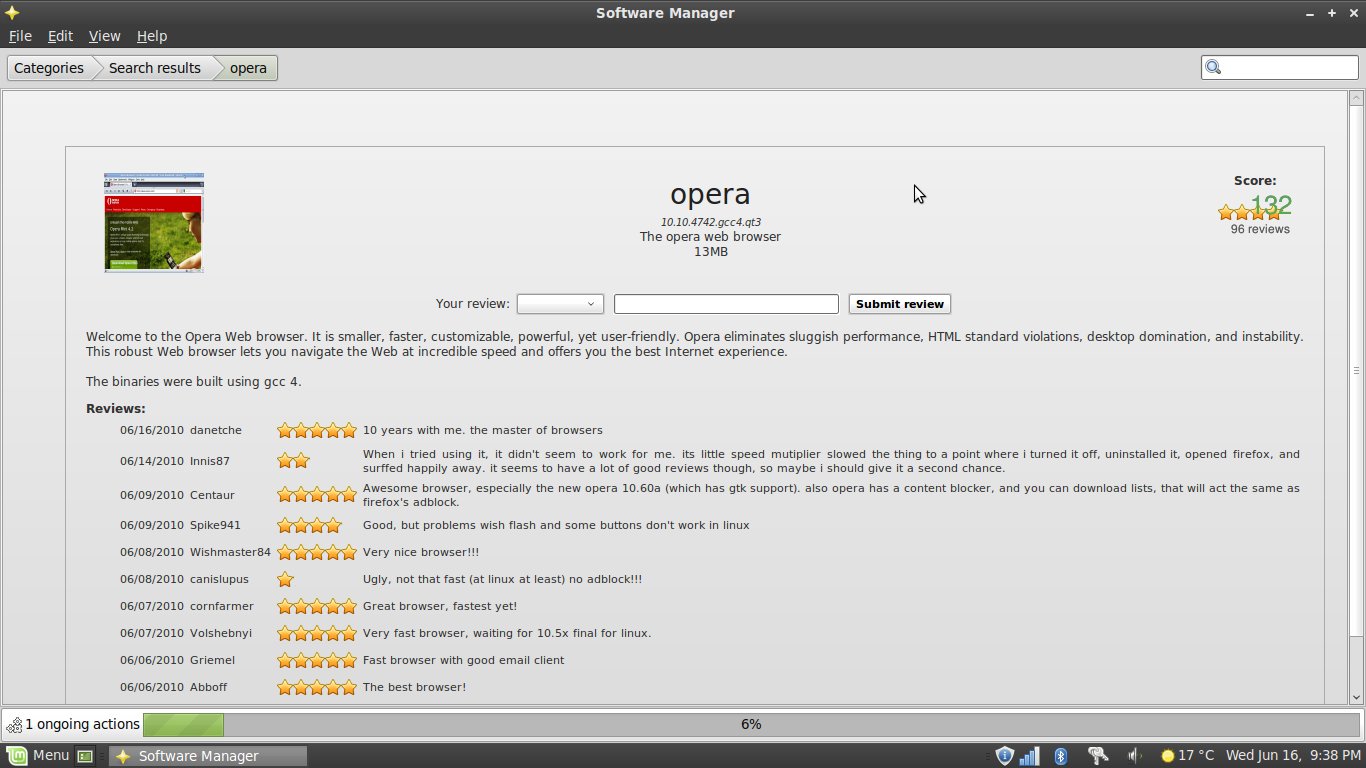Click review '10 years with me. the master of browsers'
This screenshot has width=1366, height=768.
click(x=482, y=430)
